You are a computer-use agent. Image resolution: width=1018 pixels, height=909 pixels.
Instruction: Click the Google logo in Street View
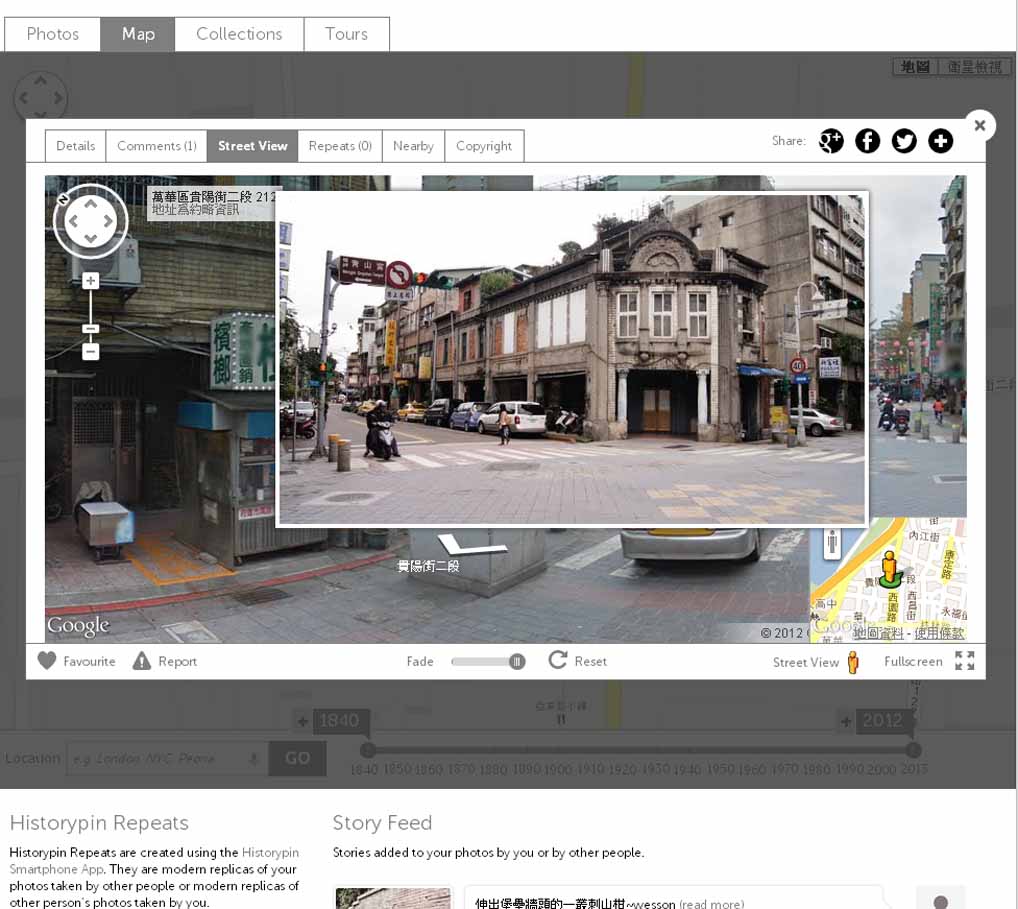point(78,626)
